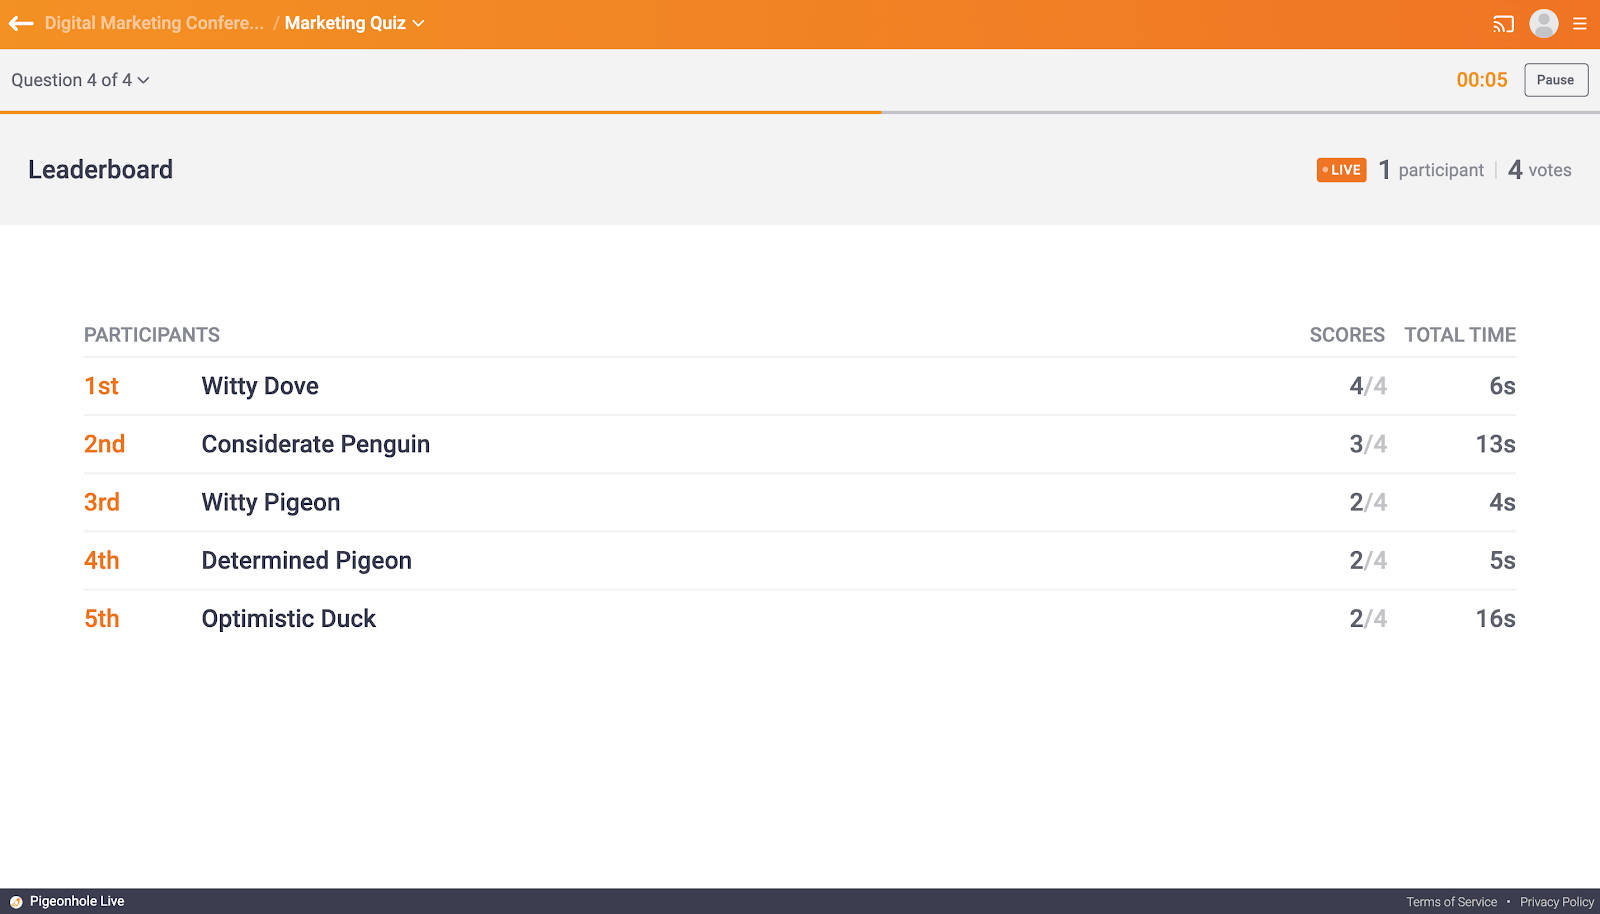Click the question timer progress bar
This screenshot has width=1600, height=914.
(x=800, y=112)
